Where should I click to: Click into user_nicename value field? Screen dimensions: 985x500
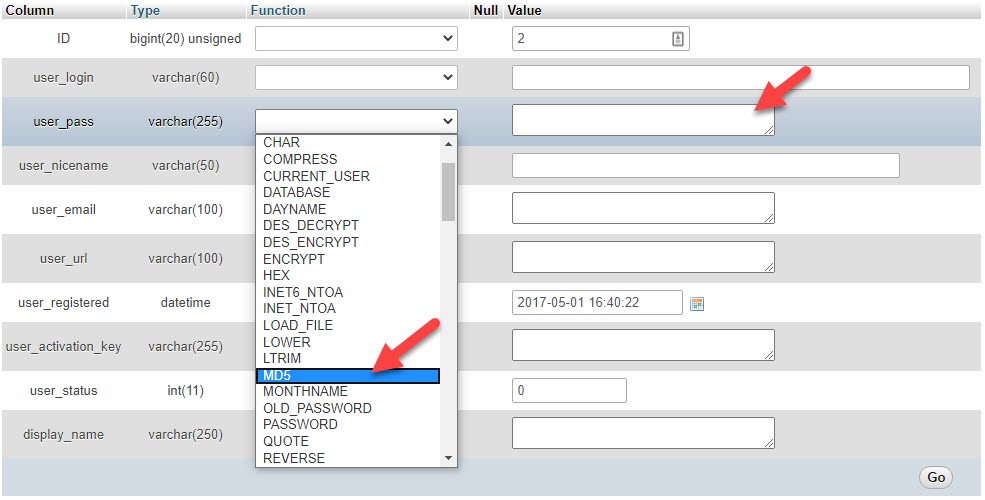705,165
